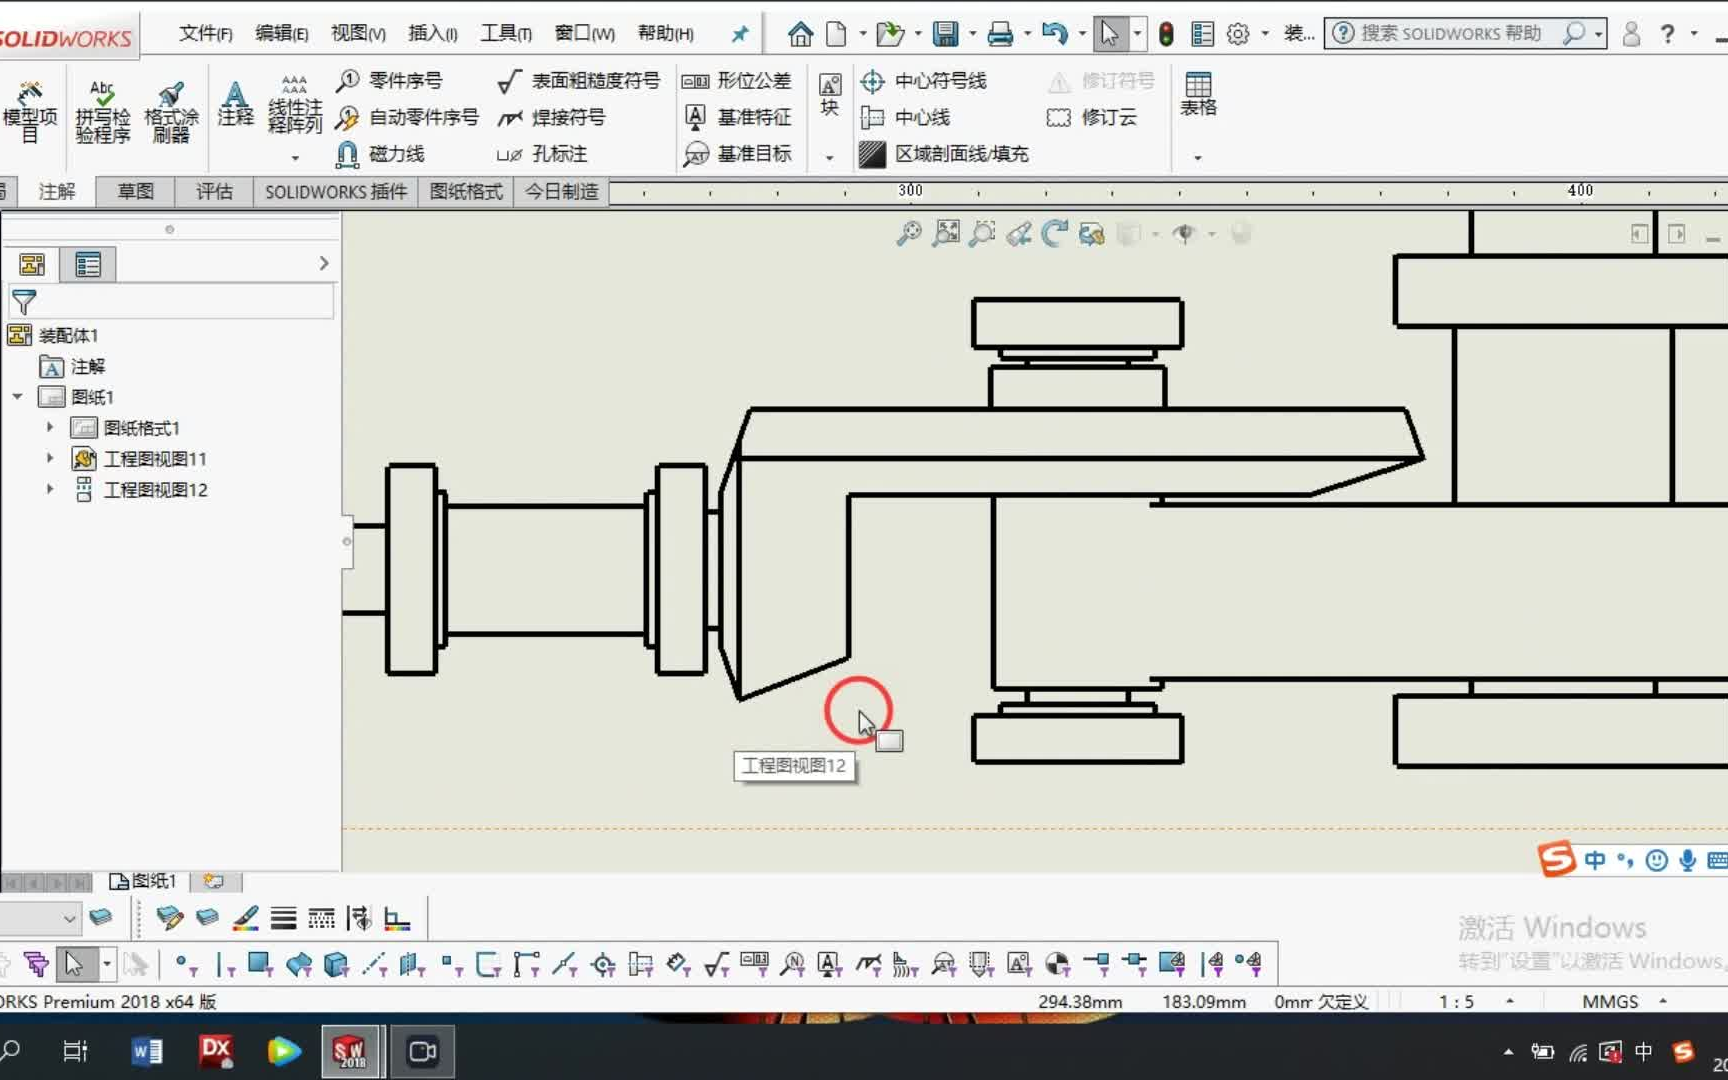
Task: Expand the 图纸格式1 tree node
Action: pyautogui.click(x=50, y=427)
